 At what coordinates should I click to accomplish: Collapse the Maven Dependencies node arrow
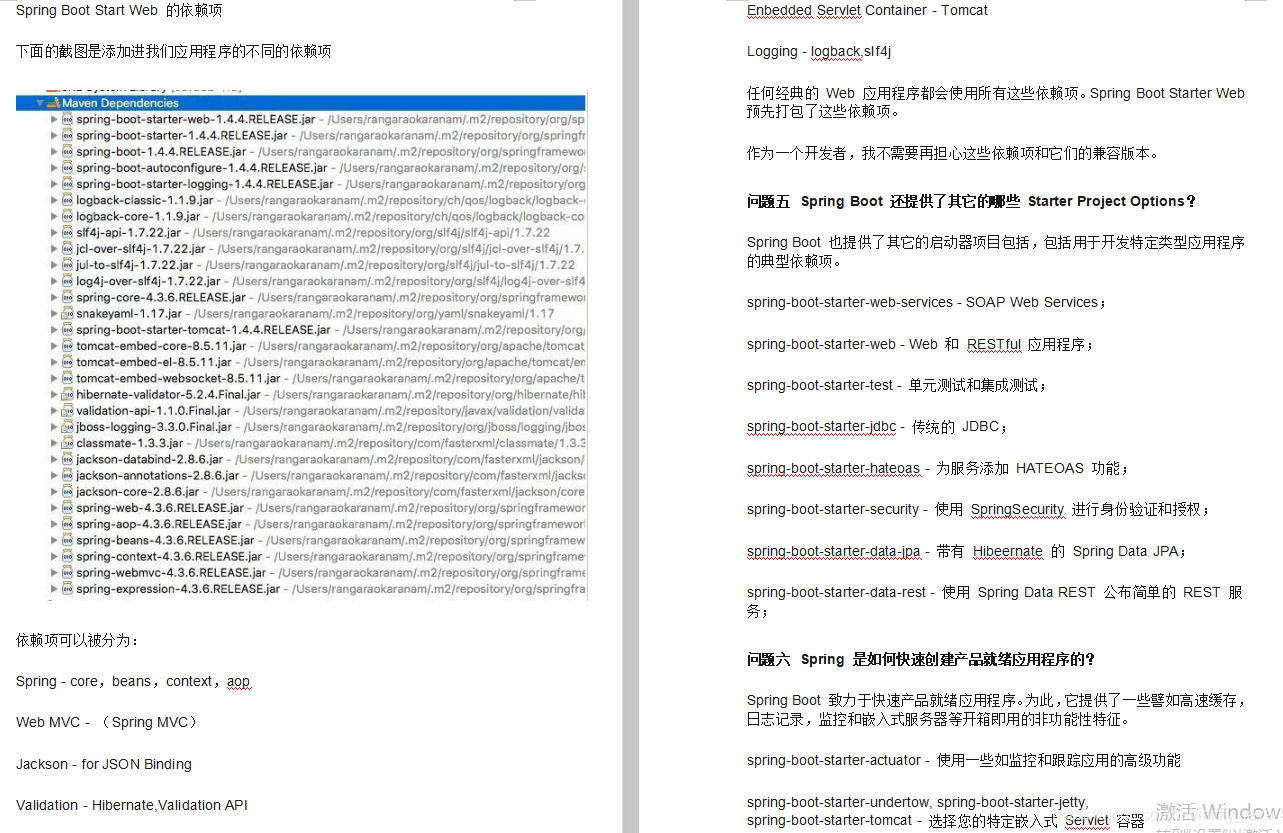pos(40,103)
